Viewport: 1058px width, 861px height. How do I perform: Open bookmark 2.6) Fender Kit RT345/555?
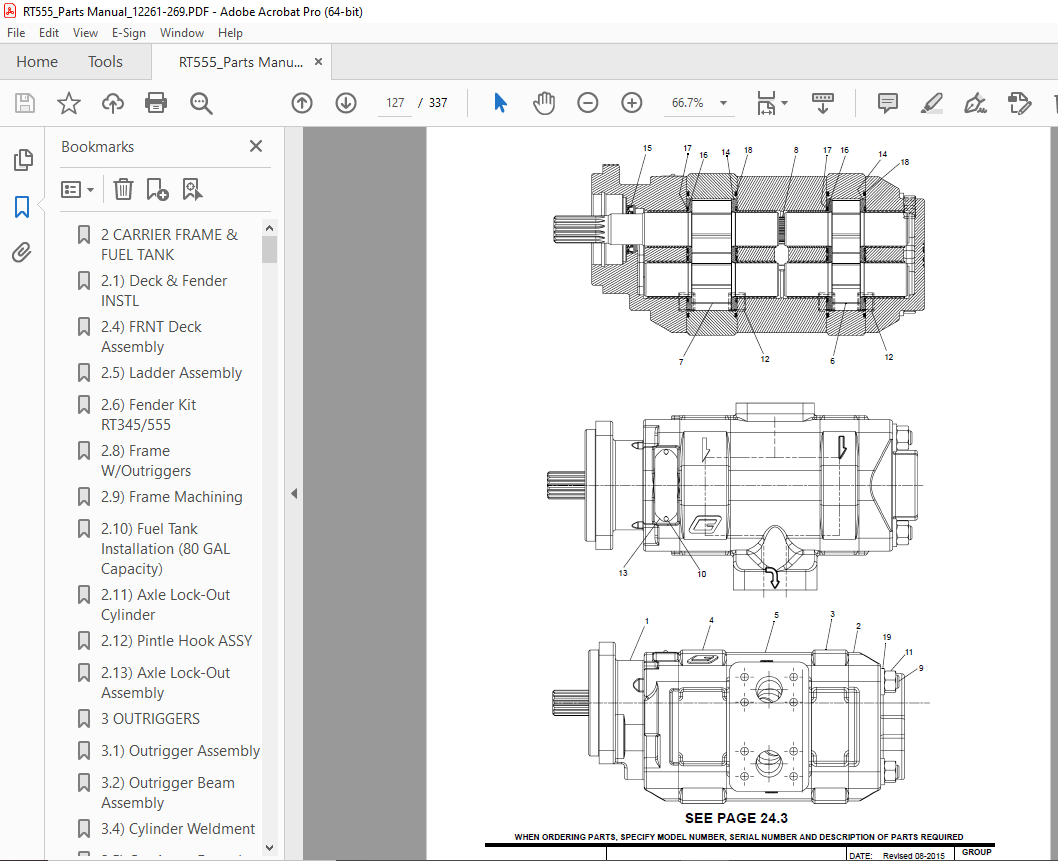point(148,415)
